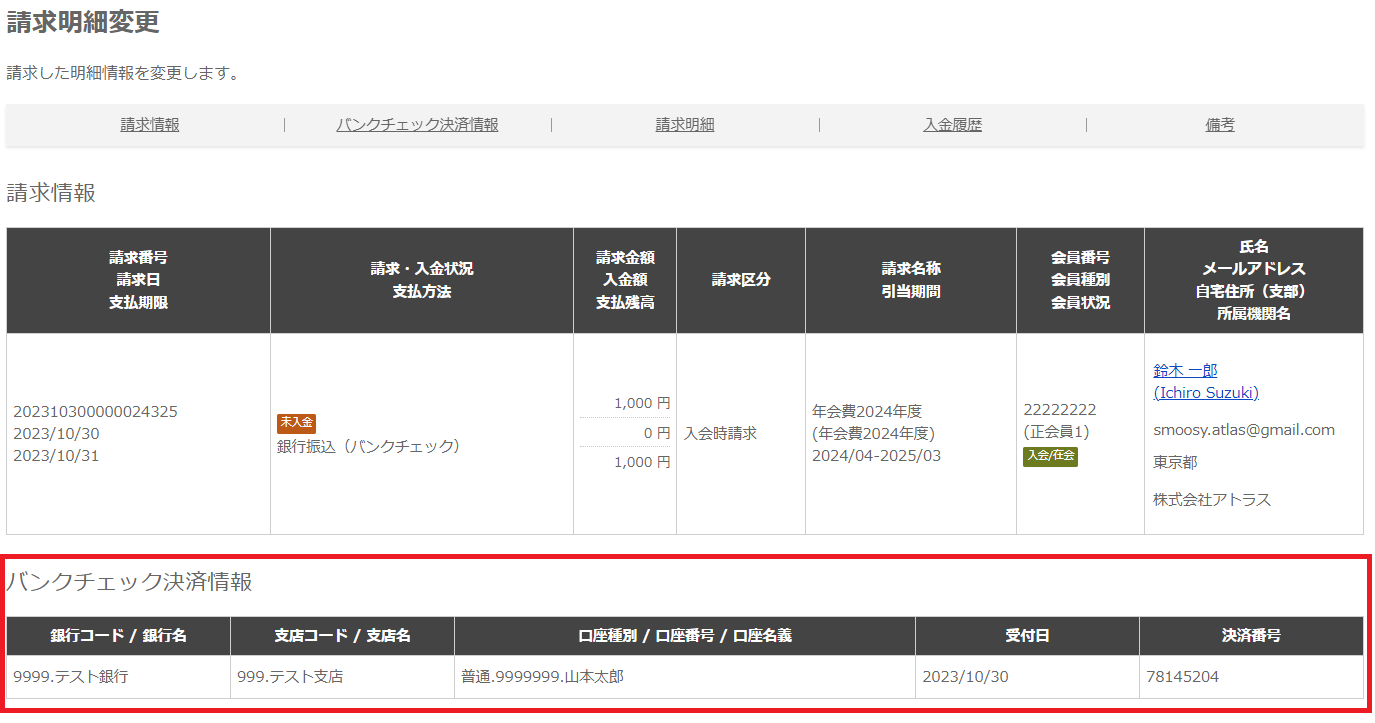The width and height of the screenshot is (1375, 723).
Task: Click member number 22222222
Action: (1060, 410)
